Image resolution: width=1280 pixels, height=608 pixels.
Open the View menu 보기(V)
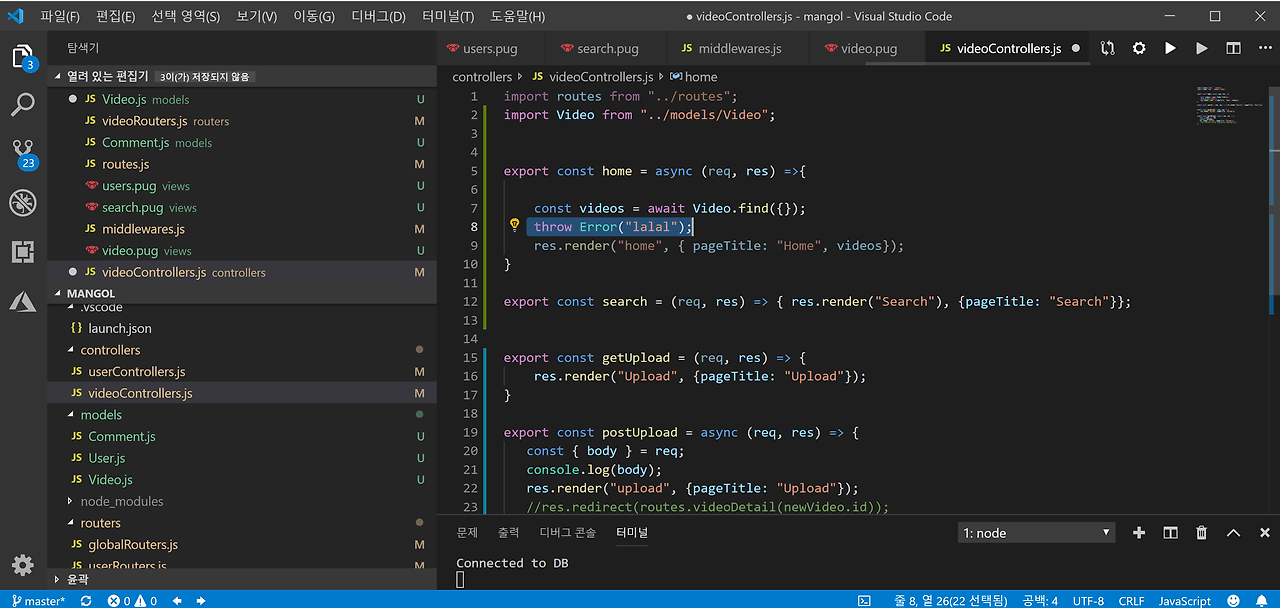pos(257,16)
